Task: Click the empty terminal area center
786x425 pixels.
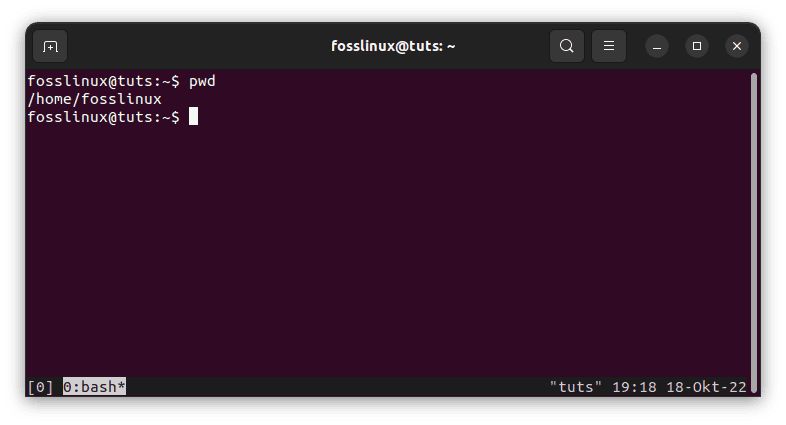Action: 390,250
